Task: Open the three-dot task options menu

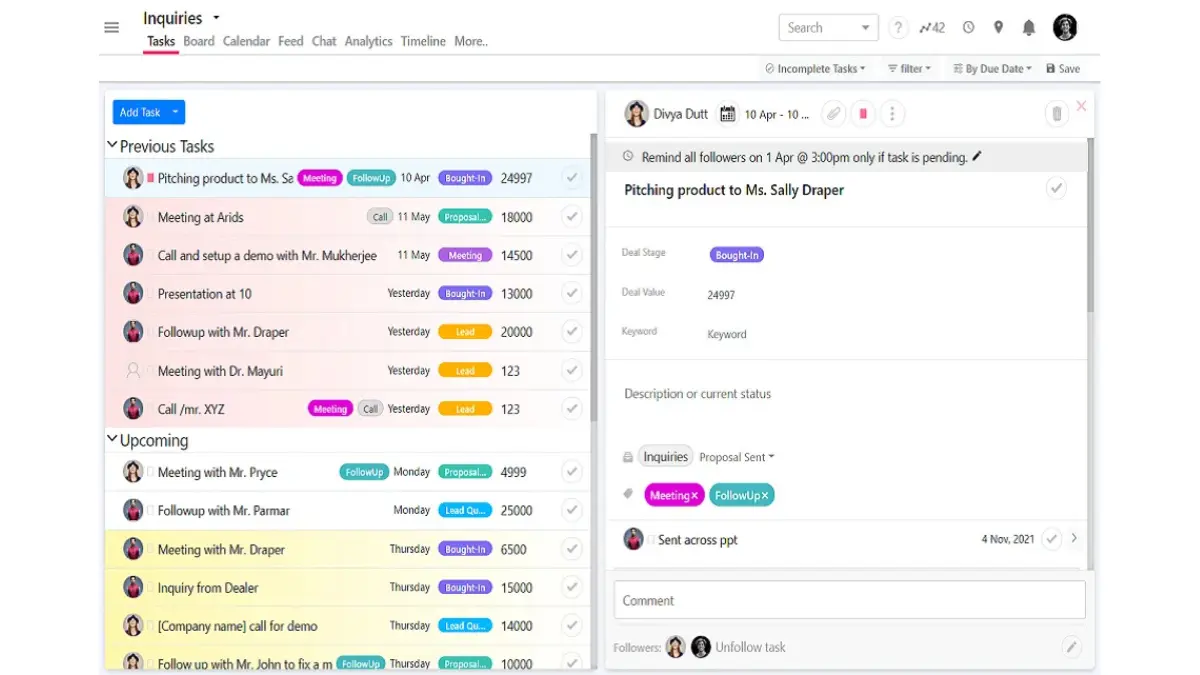Action: click(892, 114)
